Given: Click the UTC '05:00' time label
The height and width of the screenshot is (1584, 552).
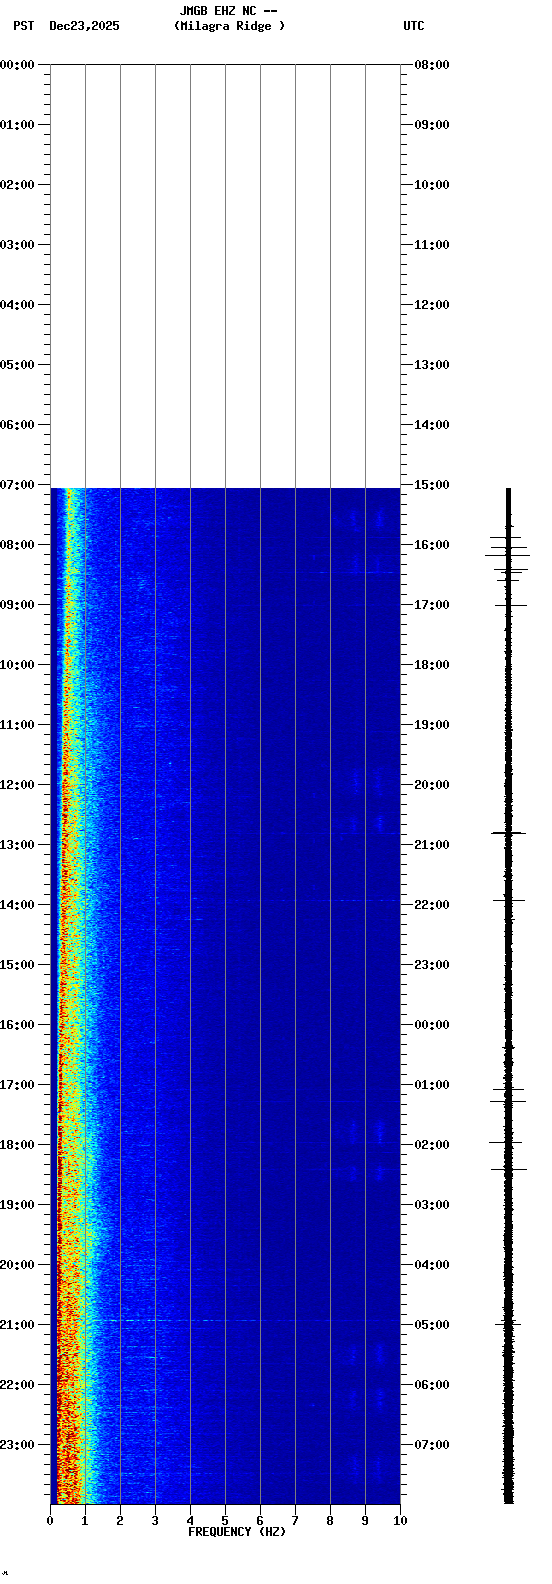Looking at the screenshot, I should coord(432,1325).
